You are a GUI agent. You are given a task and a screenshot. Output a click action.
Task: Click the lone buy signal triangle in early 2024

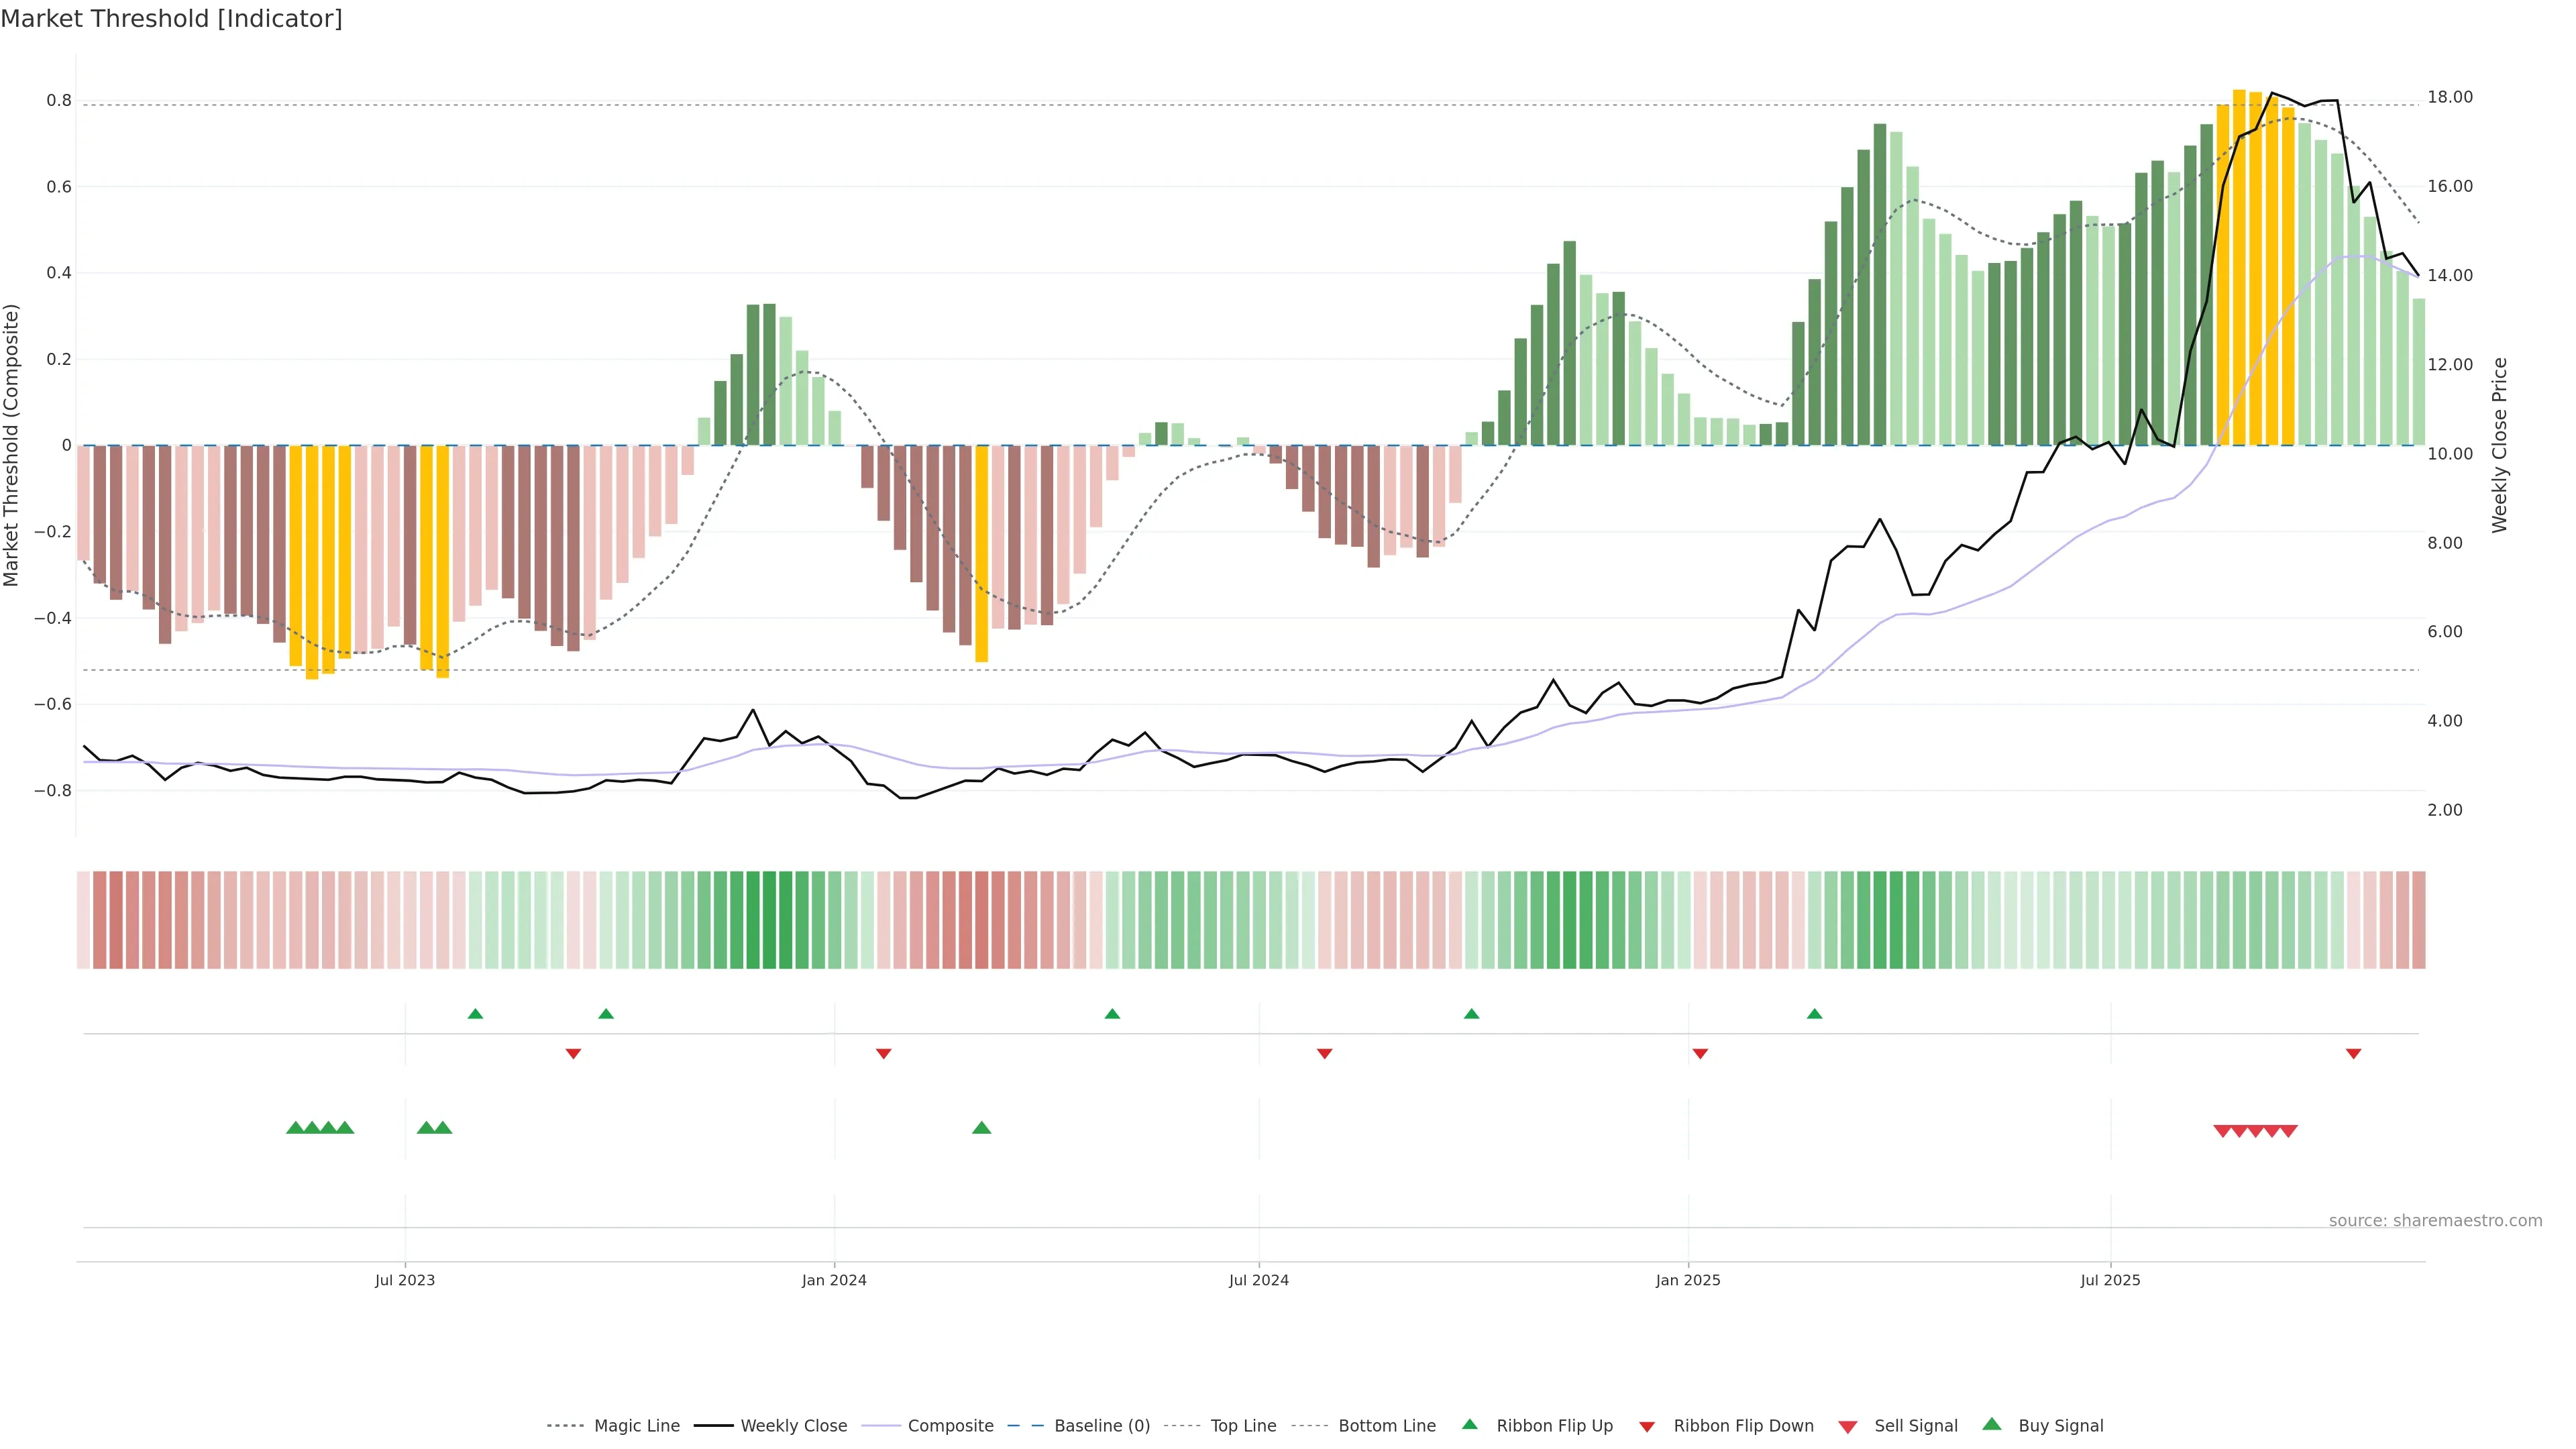coord(981,1128)
